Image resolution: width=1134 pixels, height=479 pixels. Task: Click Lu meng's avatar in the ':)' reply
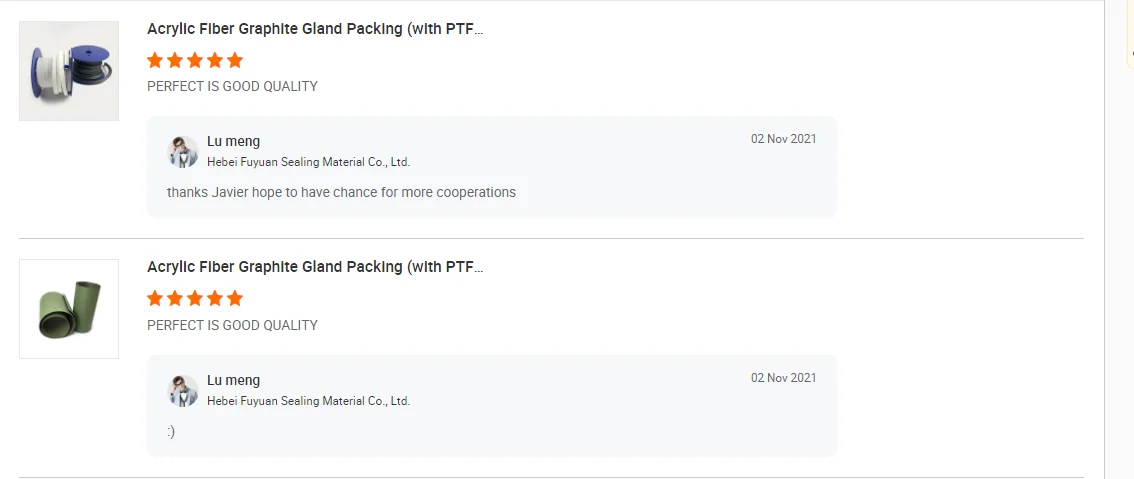tap(183, 391)
